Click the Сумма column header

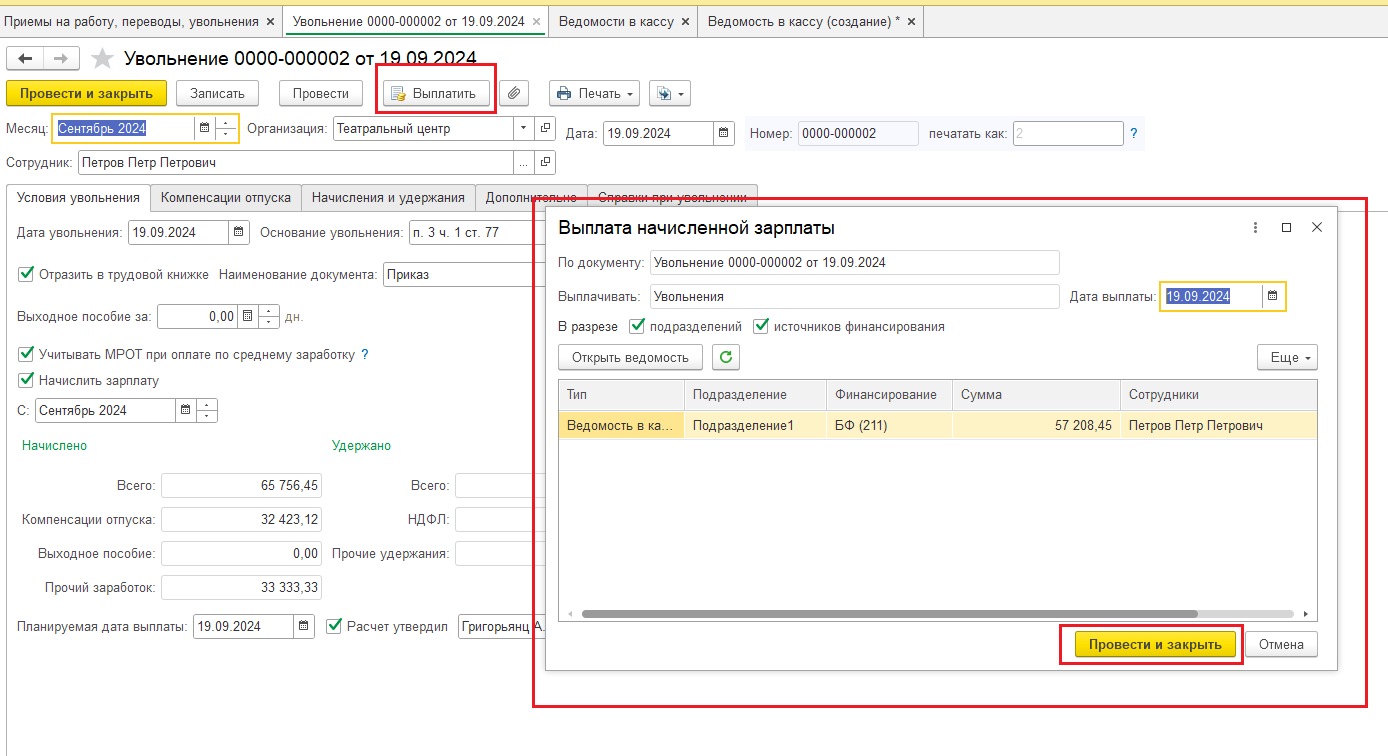pos(1036,394)
